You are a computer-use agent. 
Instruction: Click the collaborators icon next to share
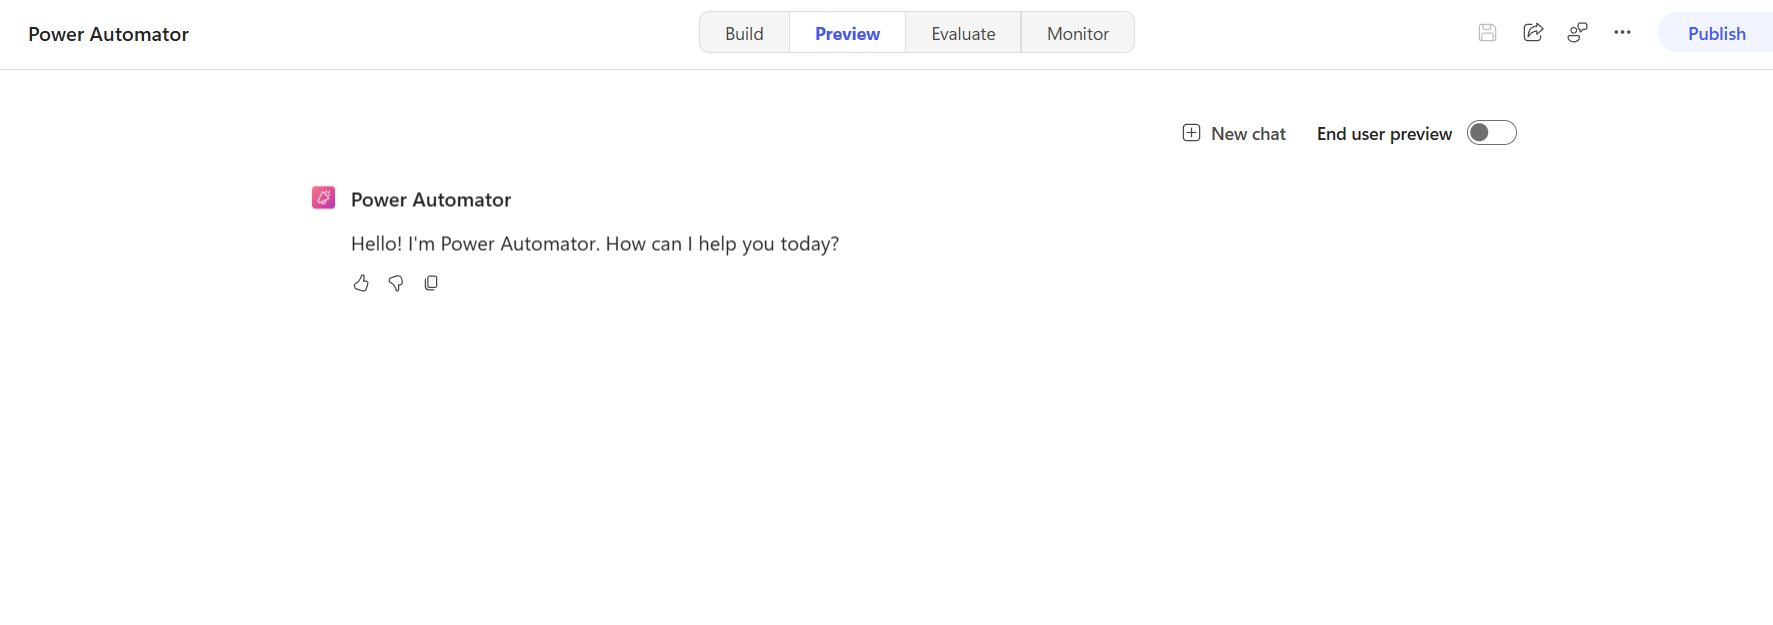pos(1577,32)
